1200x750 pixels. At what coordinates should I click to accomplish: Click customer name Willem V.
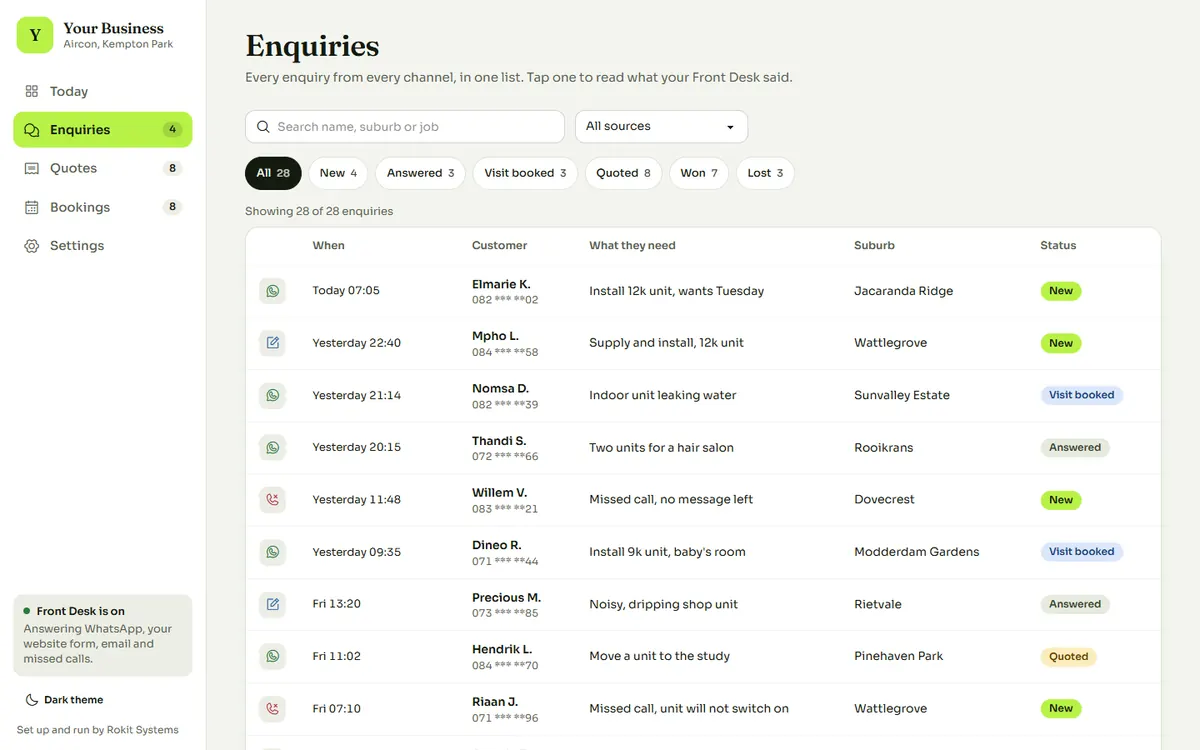(x=499, y=493)
